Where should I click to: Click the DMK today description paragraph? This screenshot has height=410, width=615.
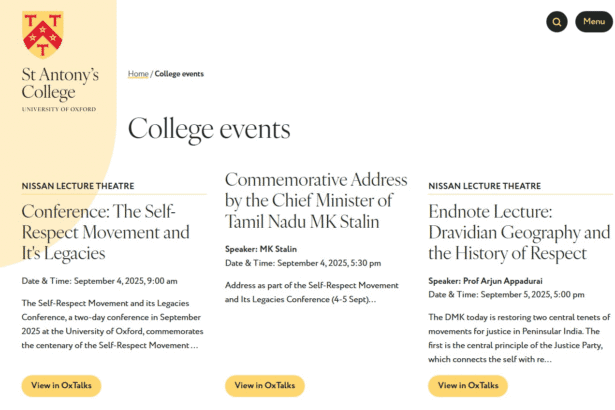(519, 338)
